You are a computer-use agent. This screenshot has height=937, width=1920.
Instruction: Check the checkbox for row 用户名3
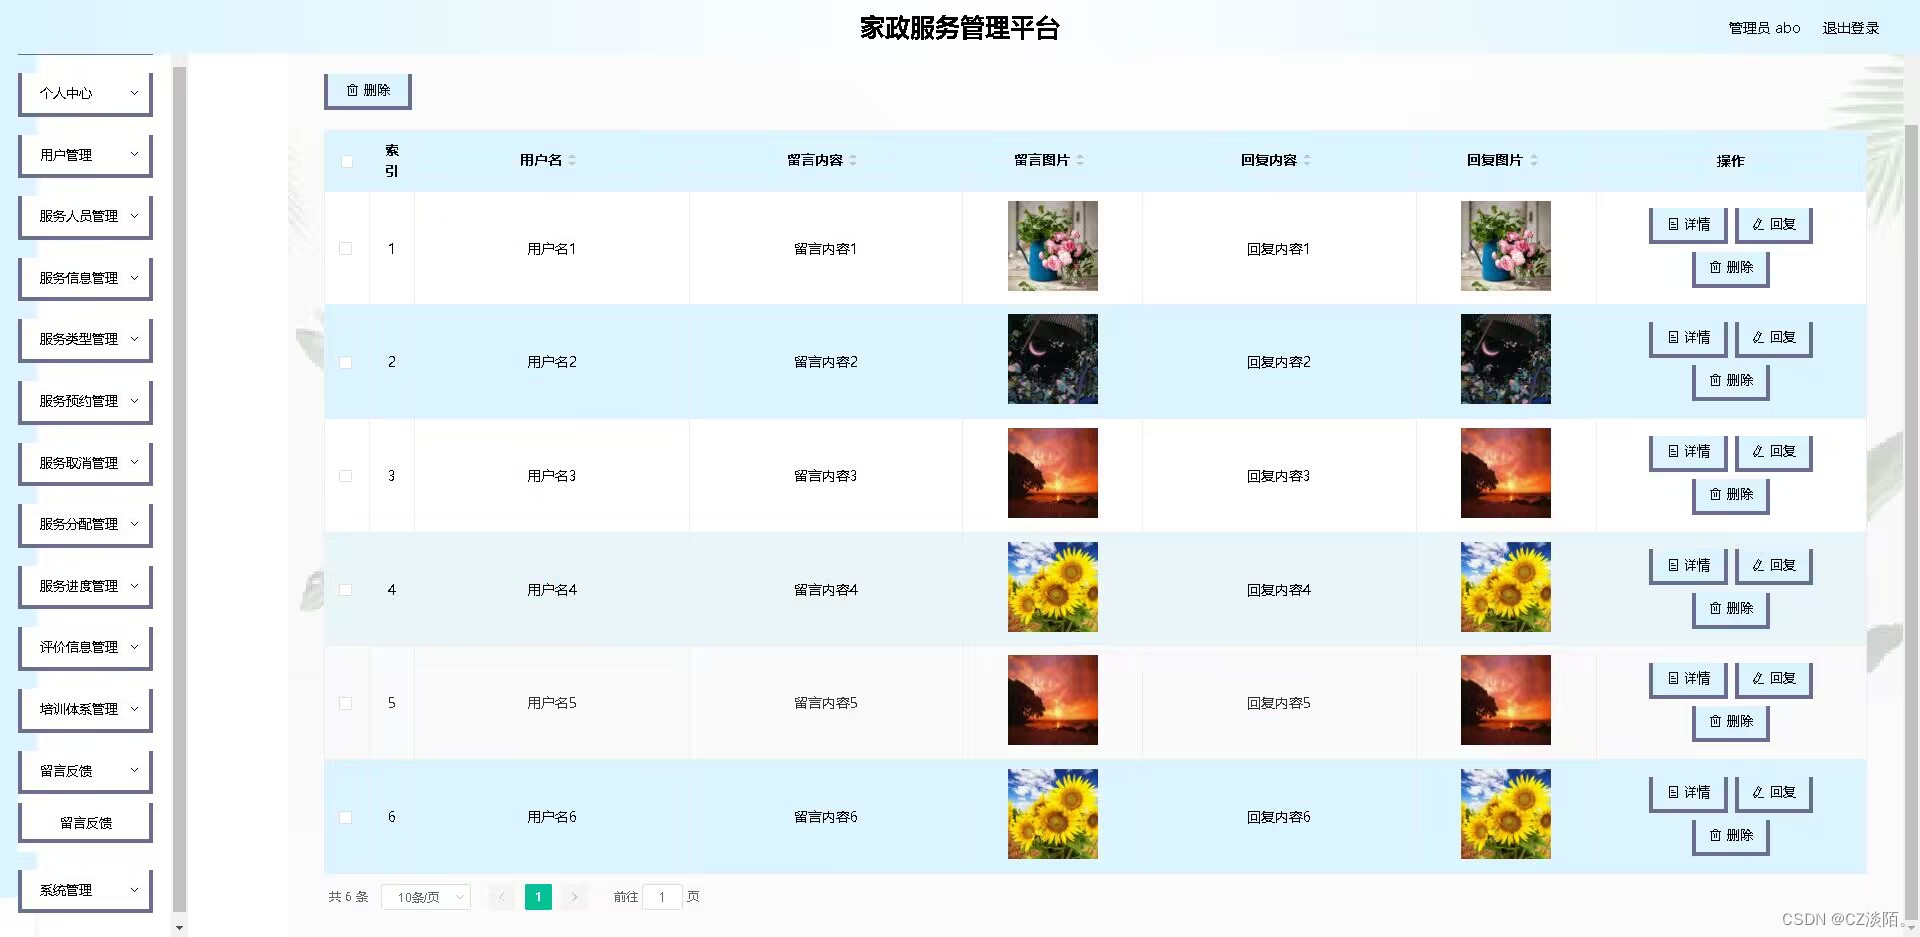(346, 476)
